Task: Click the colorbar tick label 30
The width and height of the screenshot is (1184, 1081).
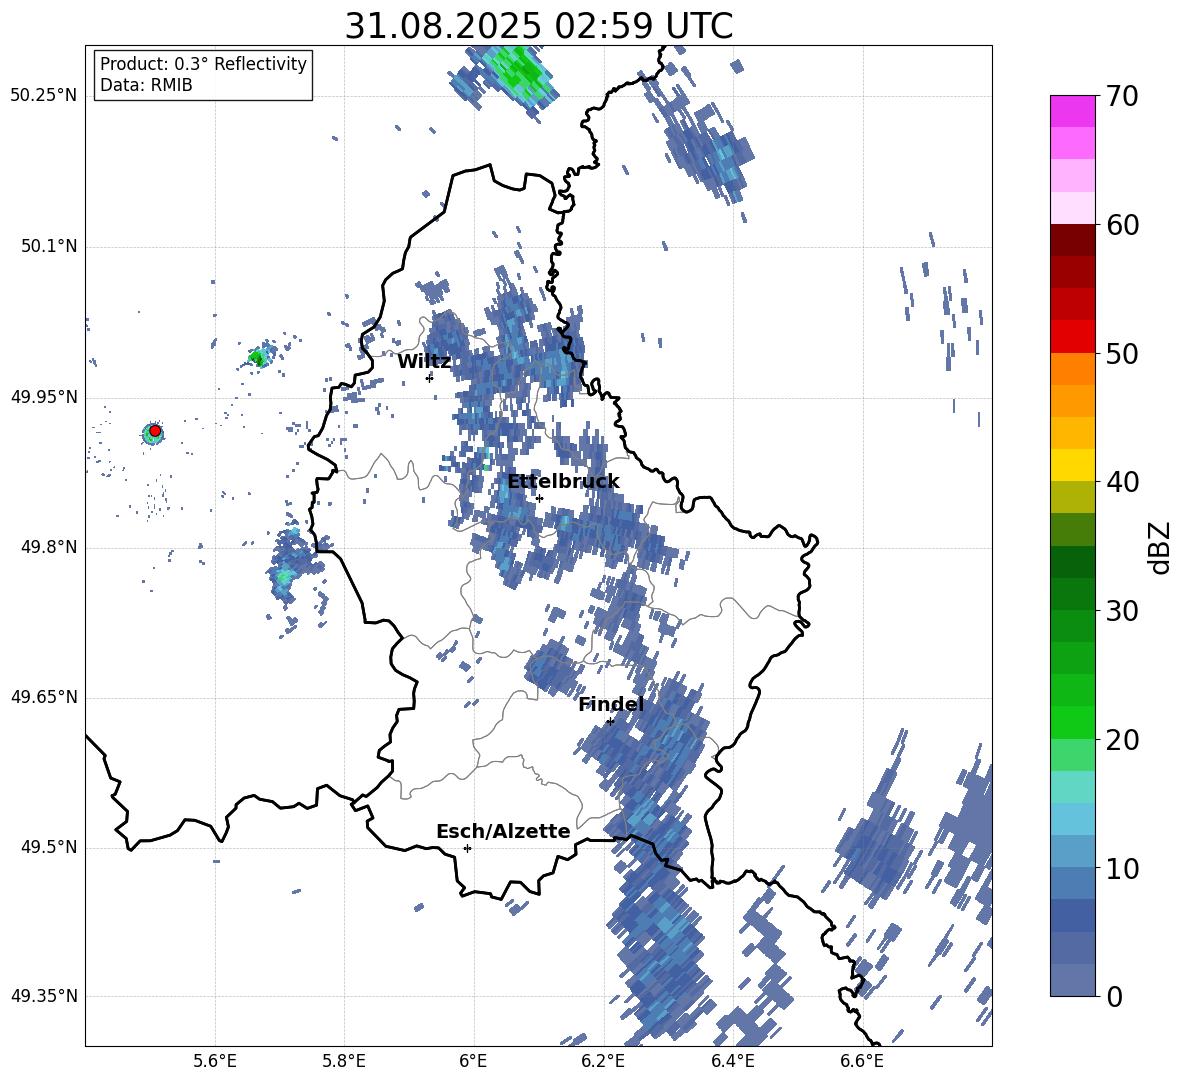Action: point(1122,611)
